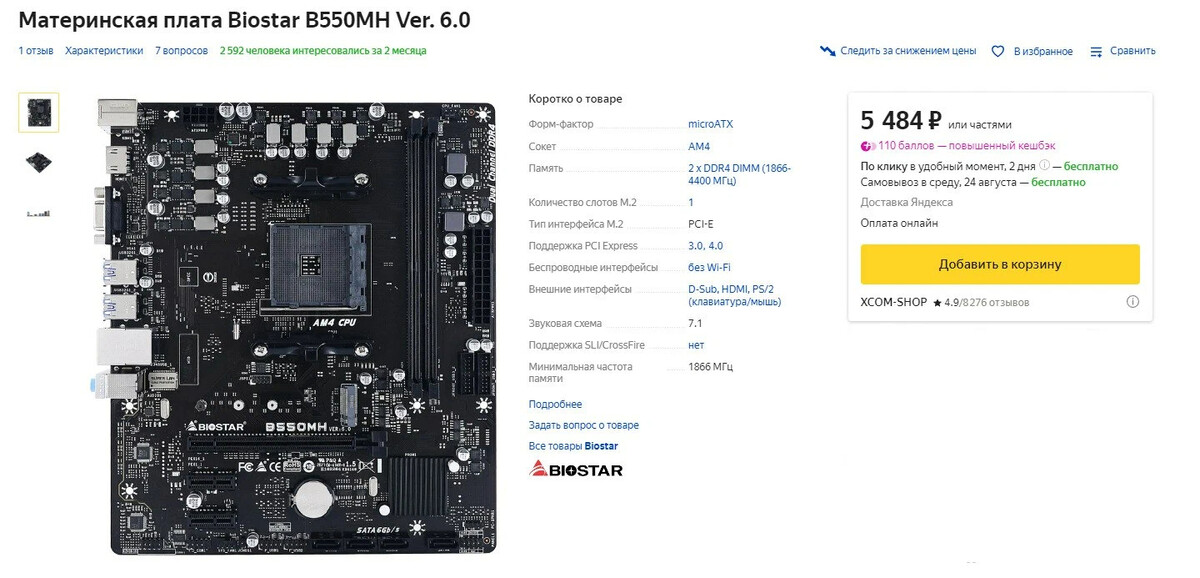The height and width of the screenshot is (578, 1200).
Task: Select the third rear-ports thumbnail
Action: click(x=39, y=213)
